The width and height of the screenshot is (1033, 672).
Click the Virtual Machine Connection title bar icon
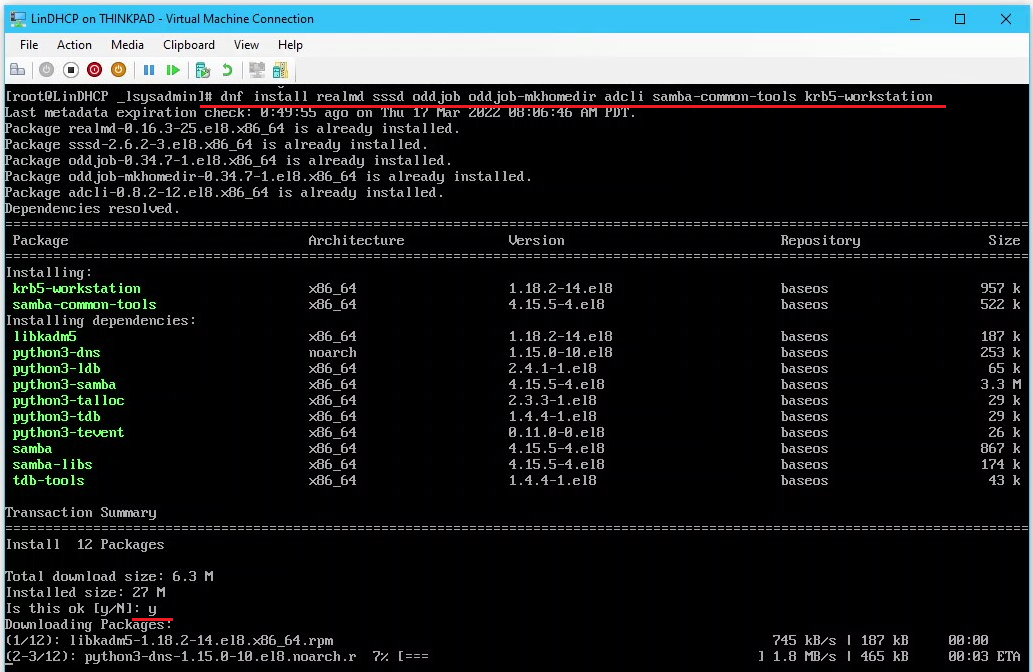pos(18,18)
